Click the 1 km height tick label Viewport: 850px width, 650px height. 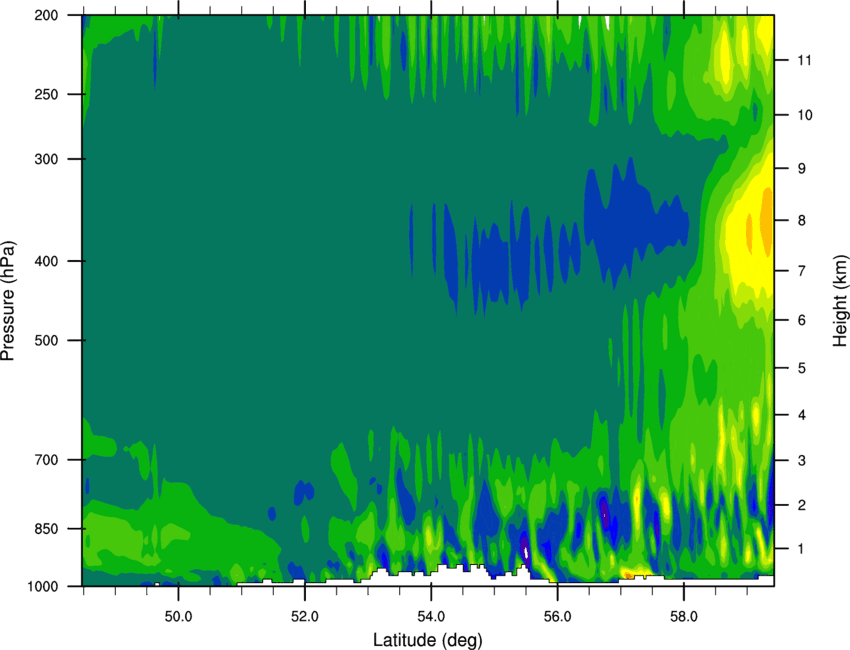(x=802, y=549)
